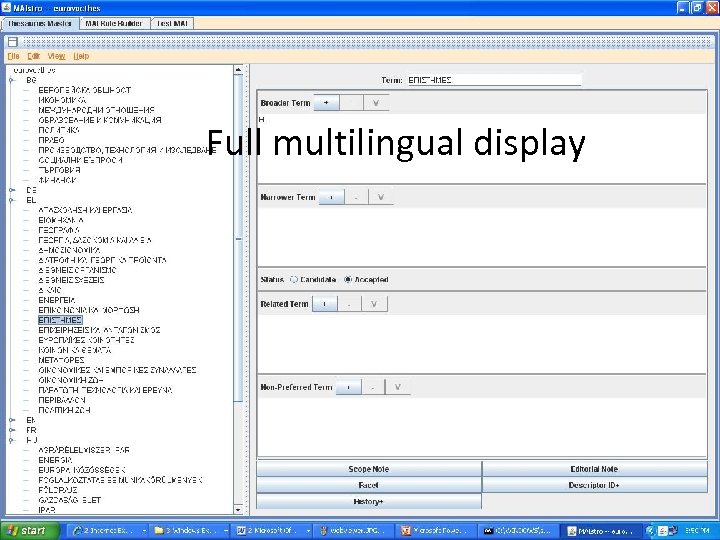Select ΕΠΙΣΤΗΜΕΣ in the tree
The width and height of the screenshot is (720, 540).
click(x=60, y=320)
